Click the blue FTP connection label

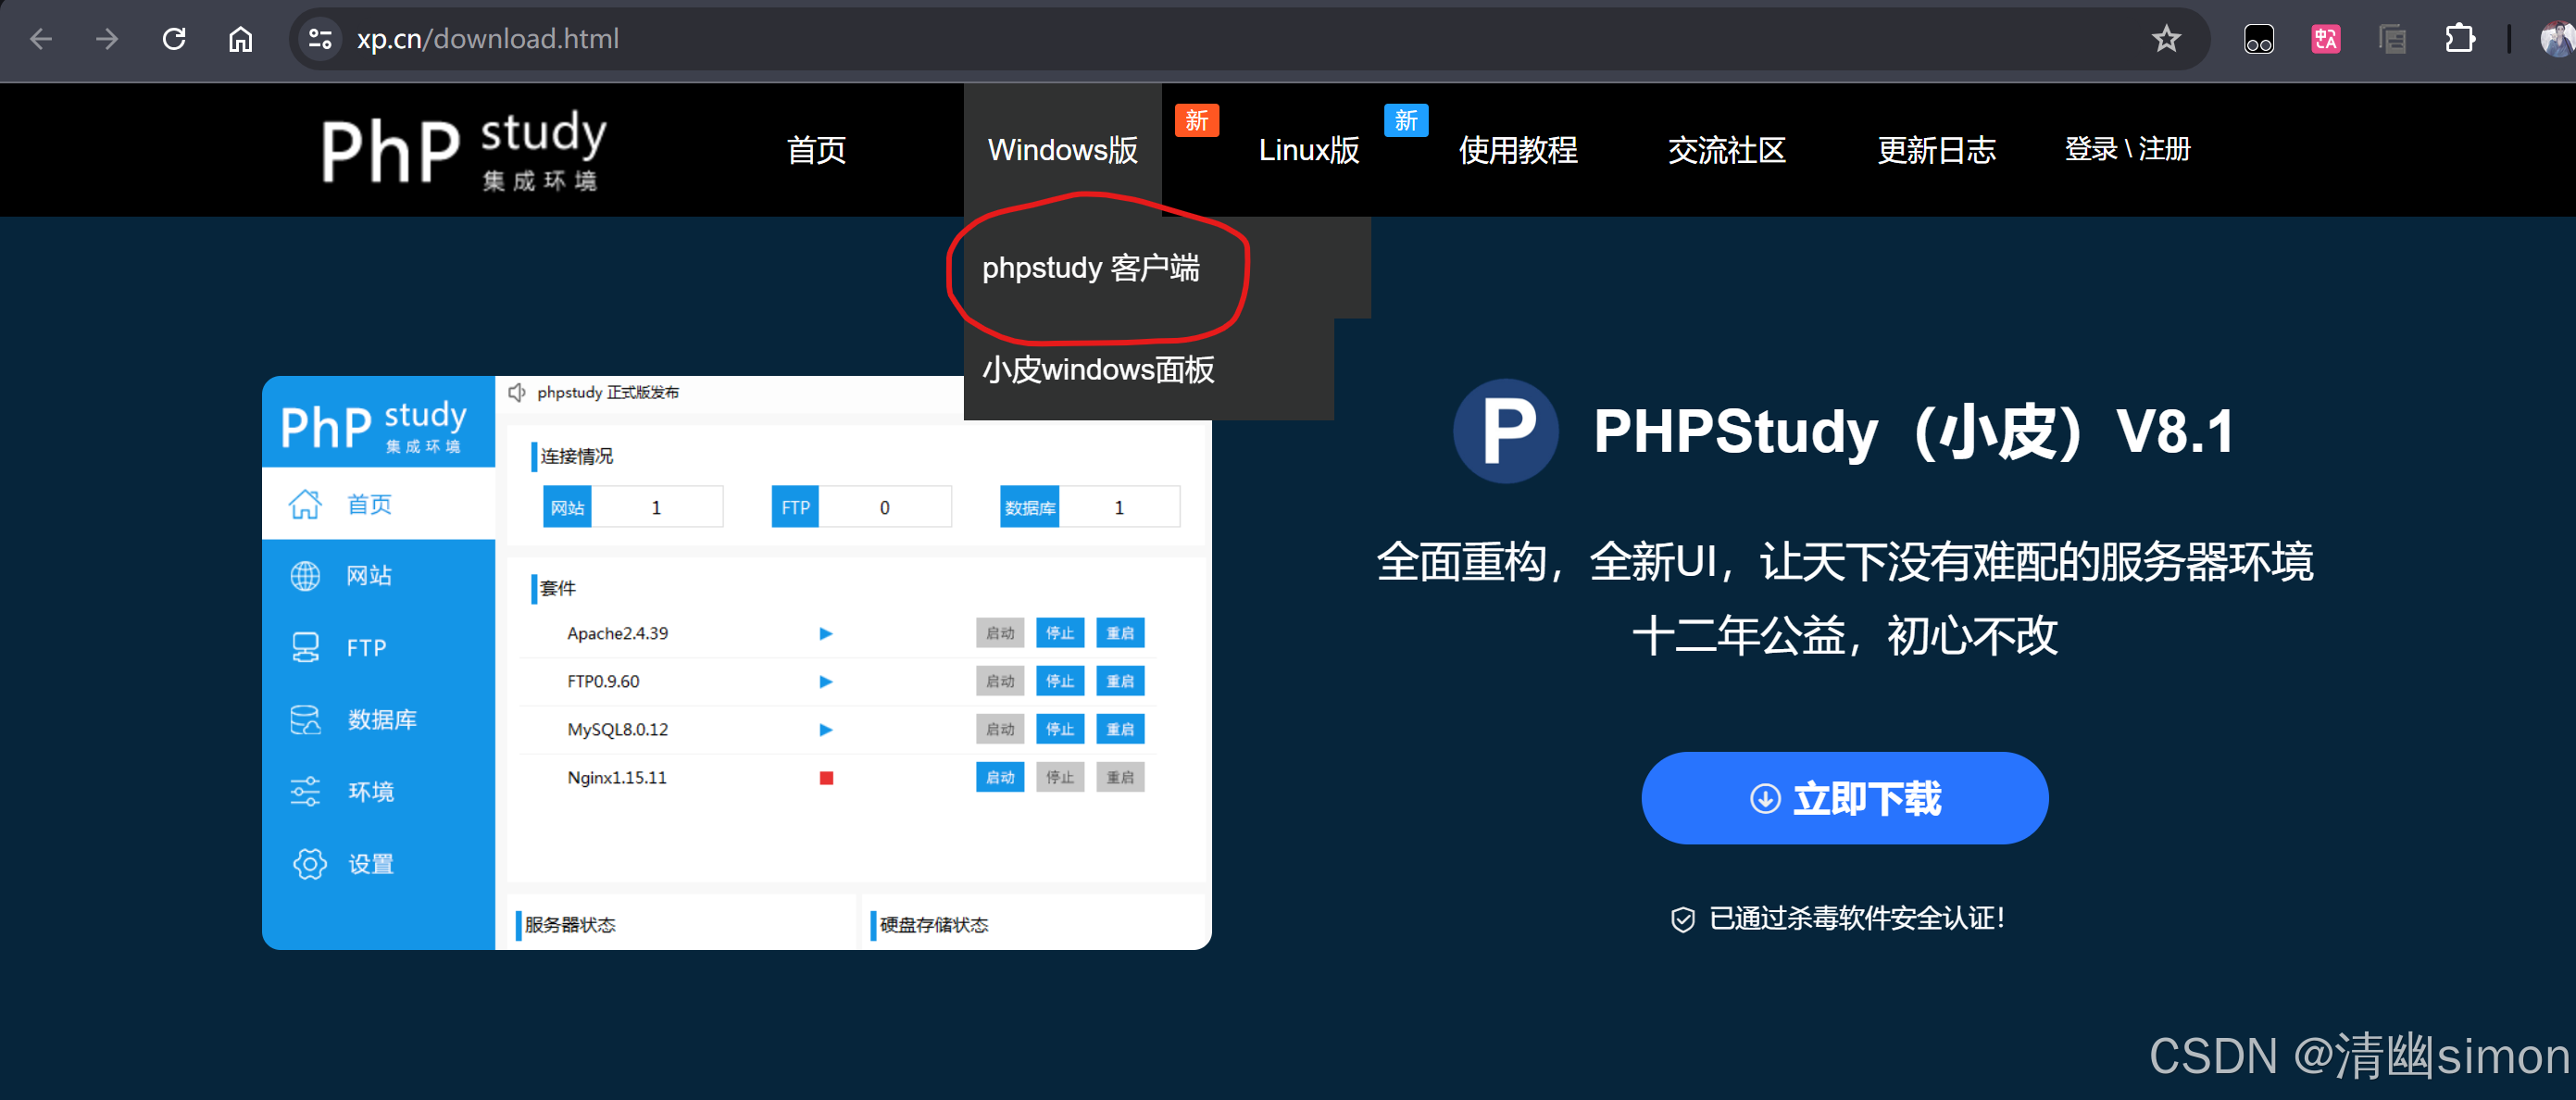[795, 507]
